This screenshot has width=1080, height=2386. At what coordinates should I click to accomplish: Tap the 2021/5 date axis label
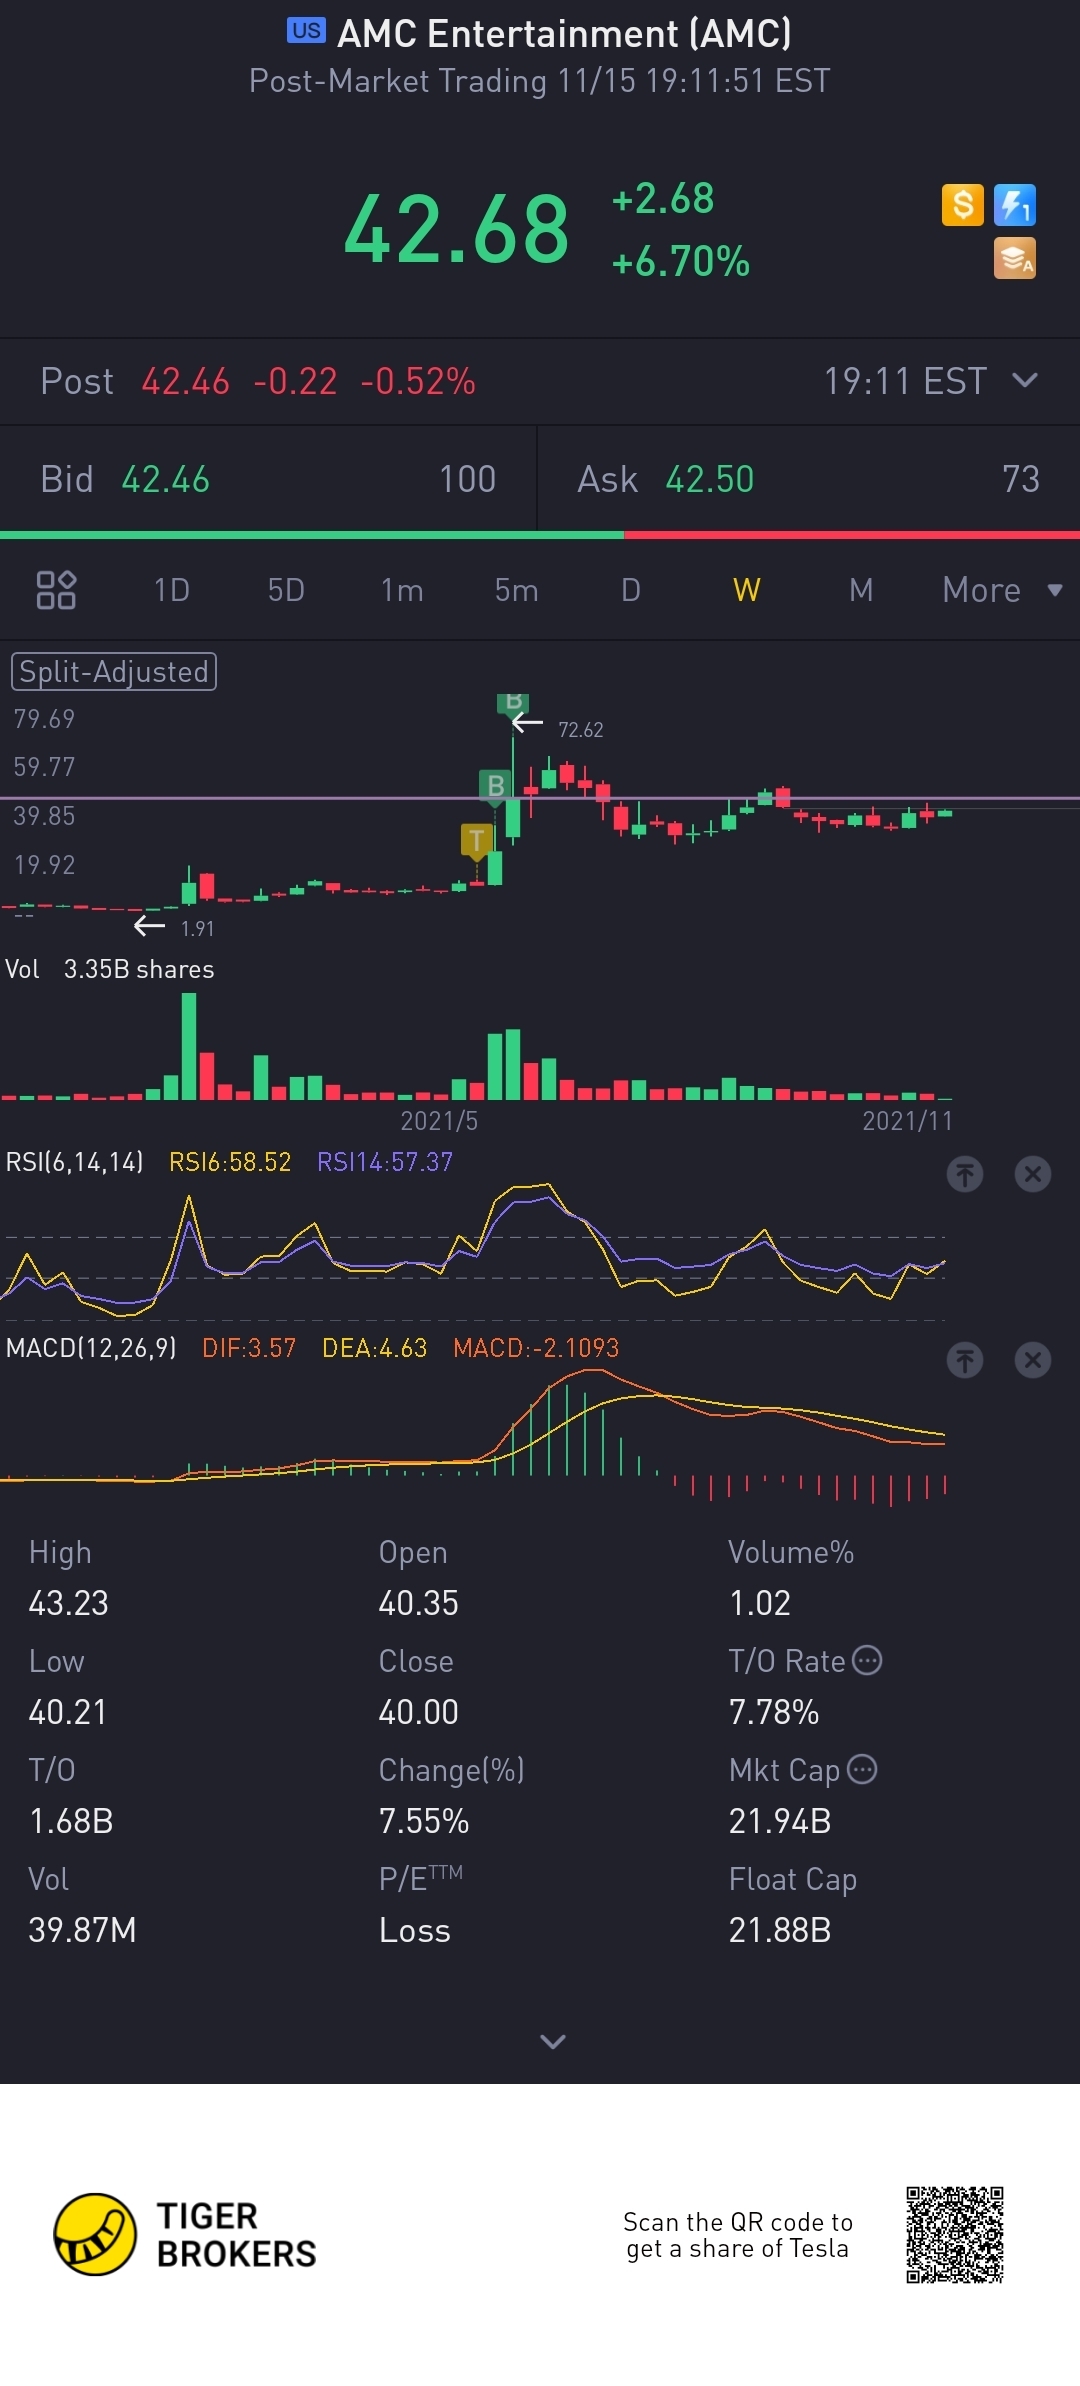pos(439,1121)
